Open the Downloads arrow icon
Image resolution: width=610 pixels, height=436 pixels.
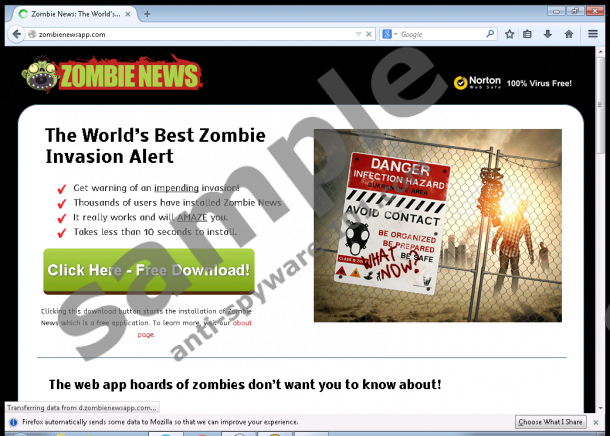tap(548, 34)
